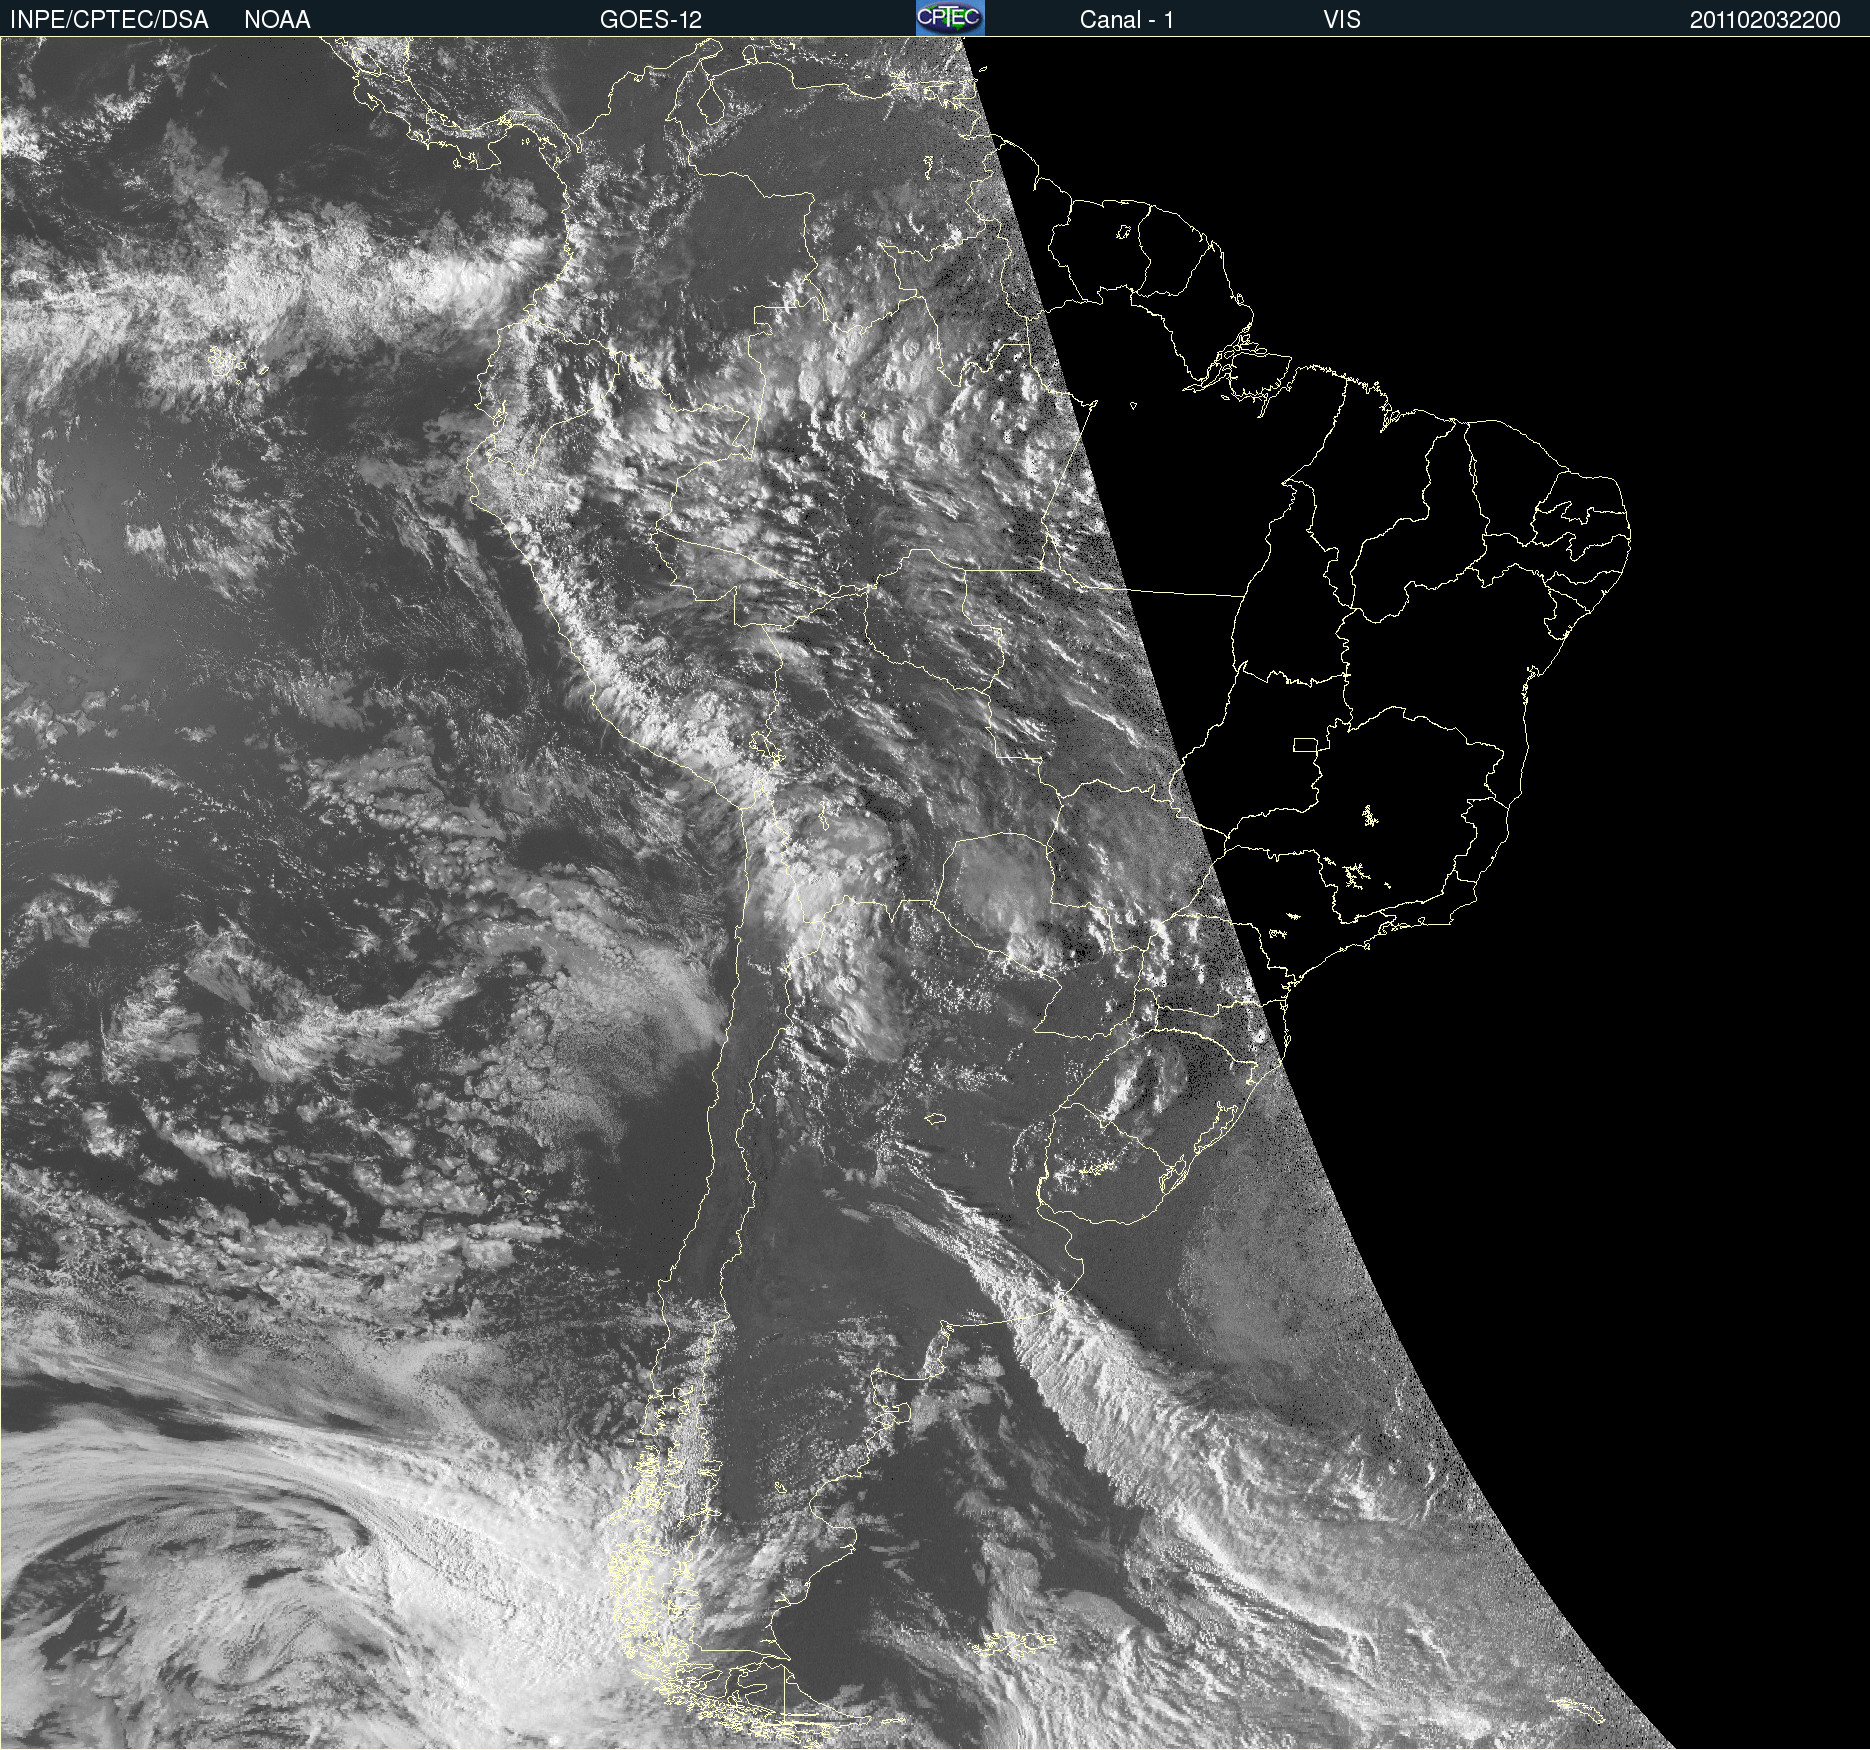Select the VIS channel label
Screen dimensions: 1870x1750
1342,20
